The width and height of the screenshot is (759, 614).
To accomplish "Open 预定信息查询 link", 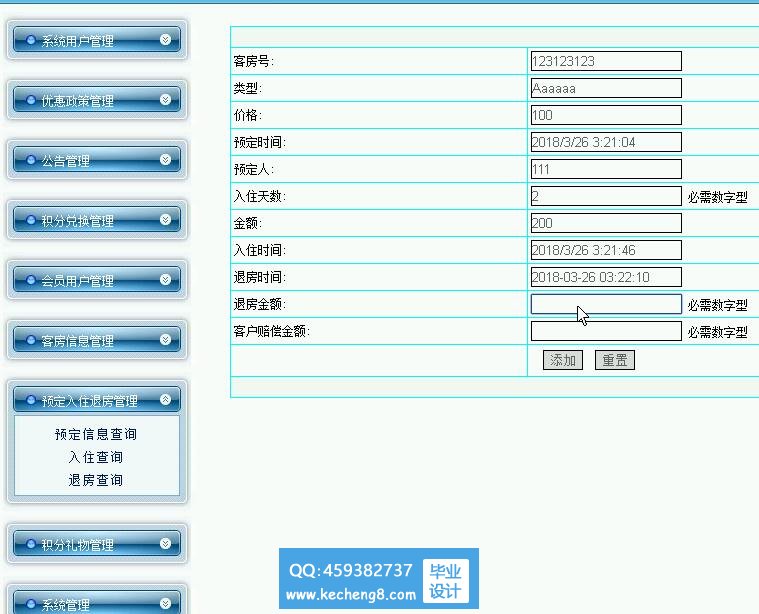I will point(96,434).
